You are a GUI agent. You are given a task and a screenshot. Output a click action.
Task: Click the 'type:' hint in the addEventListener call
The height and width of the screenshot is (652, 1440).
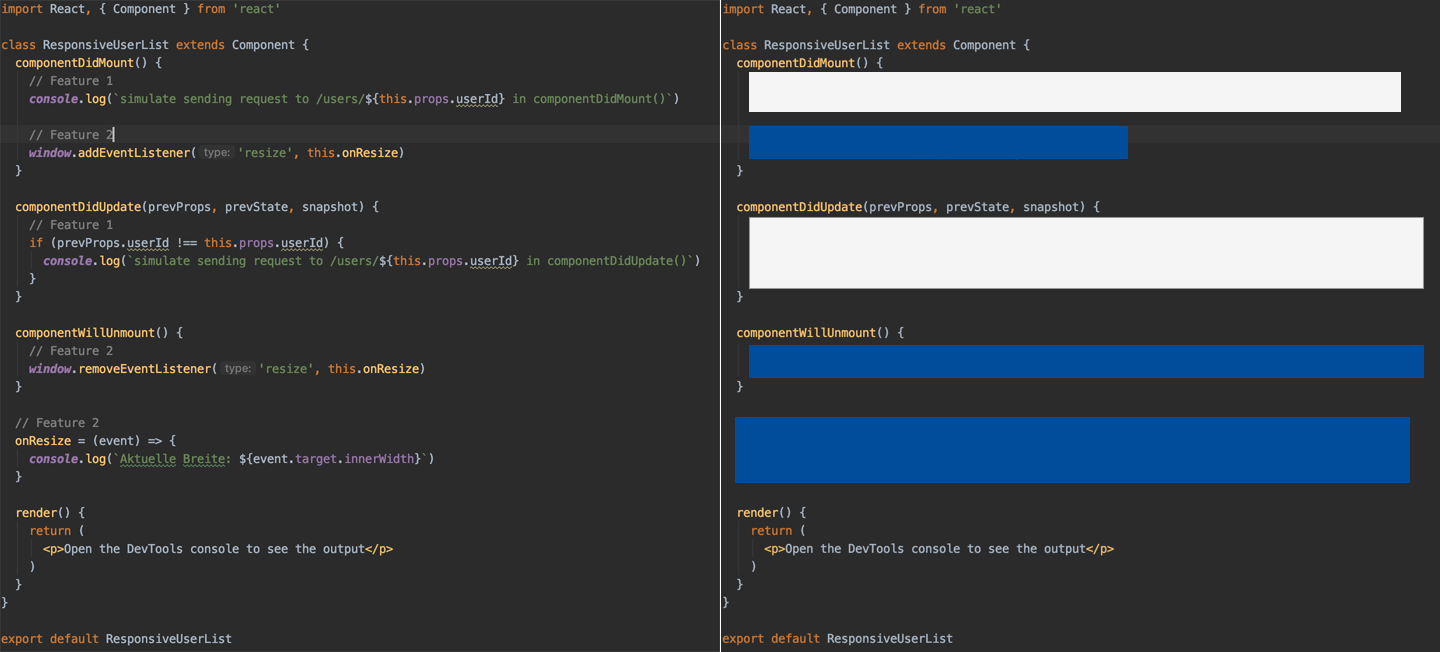pyautogui.click(x=216, y=153)
